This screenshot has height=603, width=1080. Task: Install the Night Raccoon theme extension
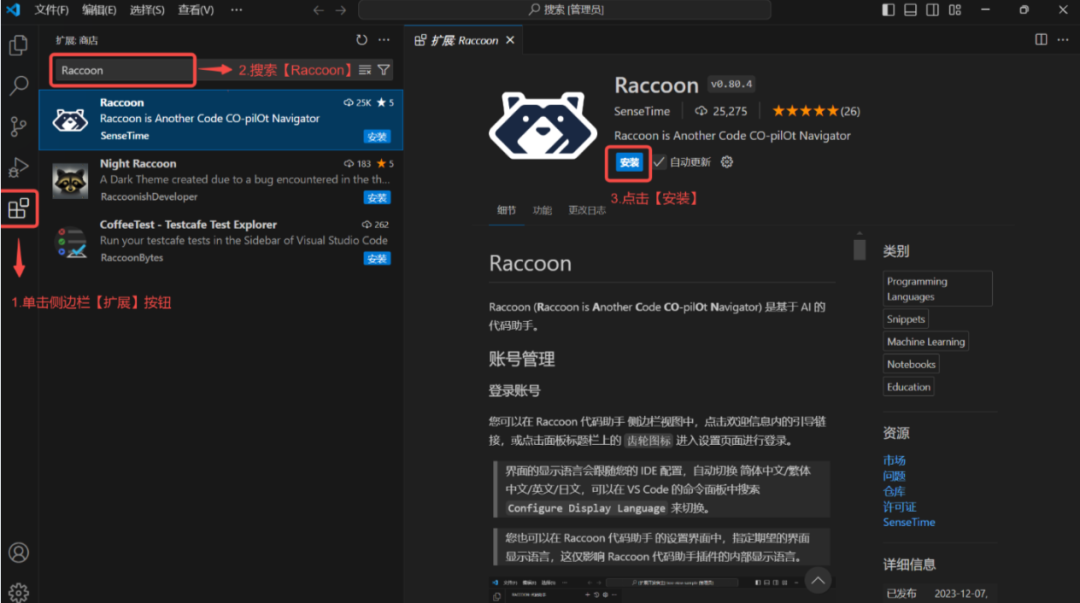click(x=377, y=197)
